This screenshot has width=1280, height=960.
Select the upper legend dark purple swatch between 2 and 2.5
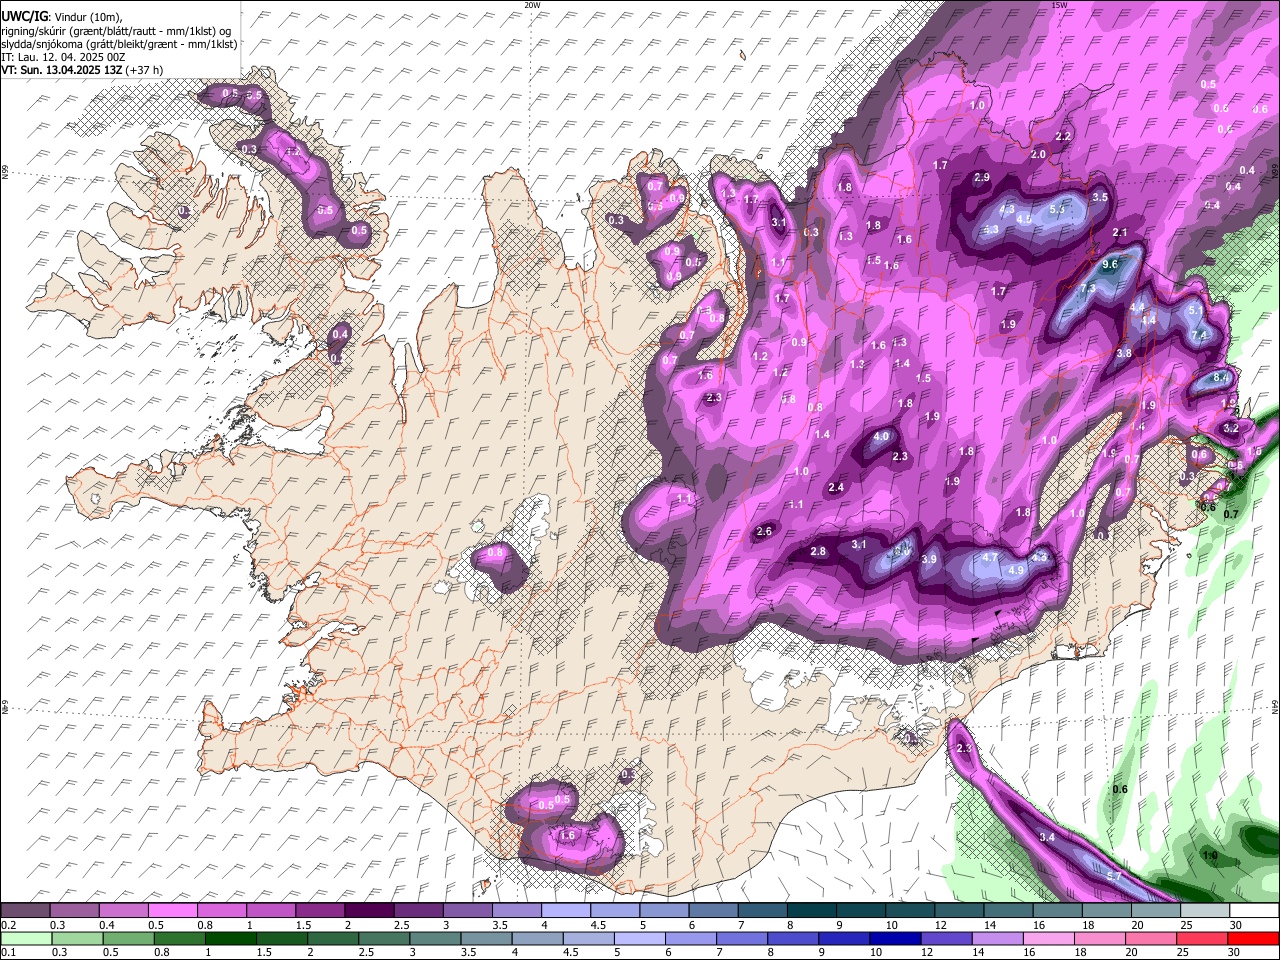(368, 911)
